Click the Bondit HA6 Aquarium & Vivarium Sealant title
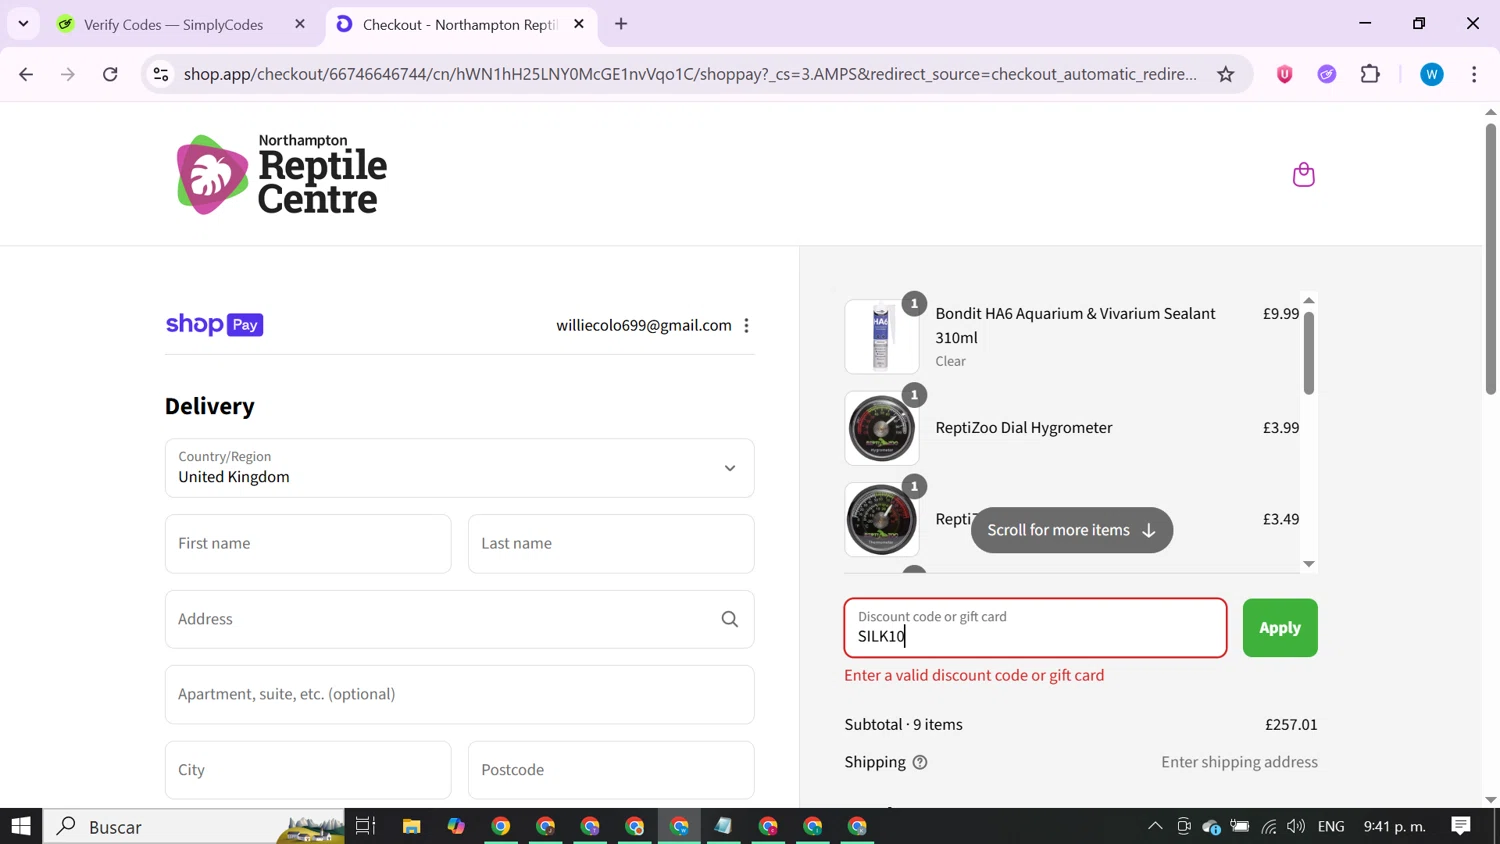The width and height of the screenshot is (1500, 844). (x=1075, y=325)
